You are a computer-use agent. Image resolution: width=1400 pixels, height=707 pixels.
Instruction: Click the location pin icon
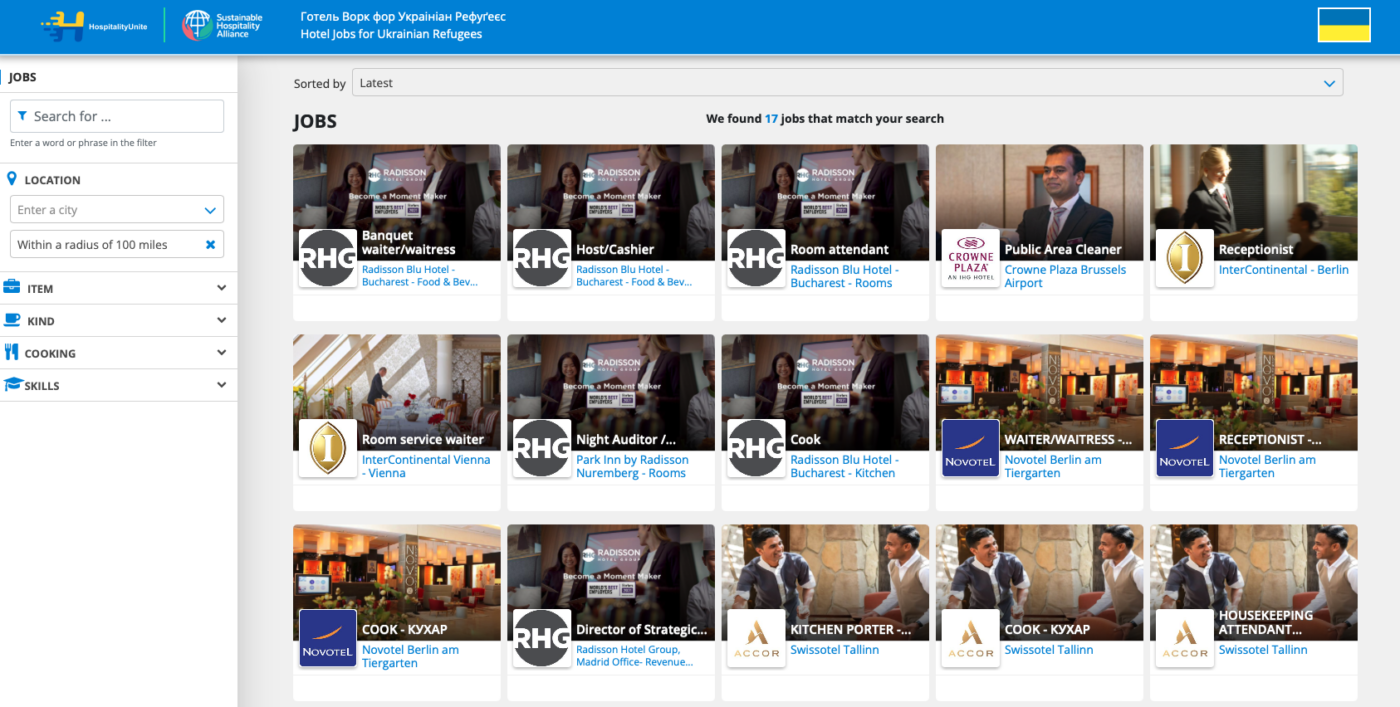[12, 179]
